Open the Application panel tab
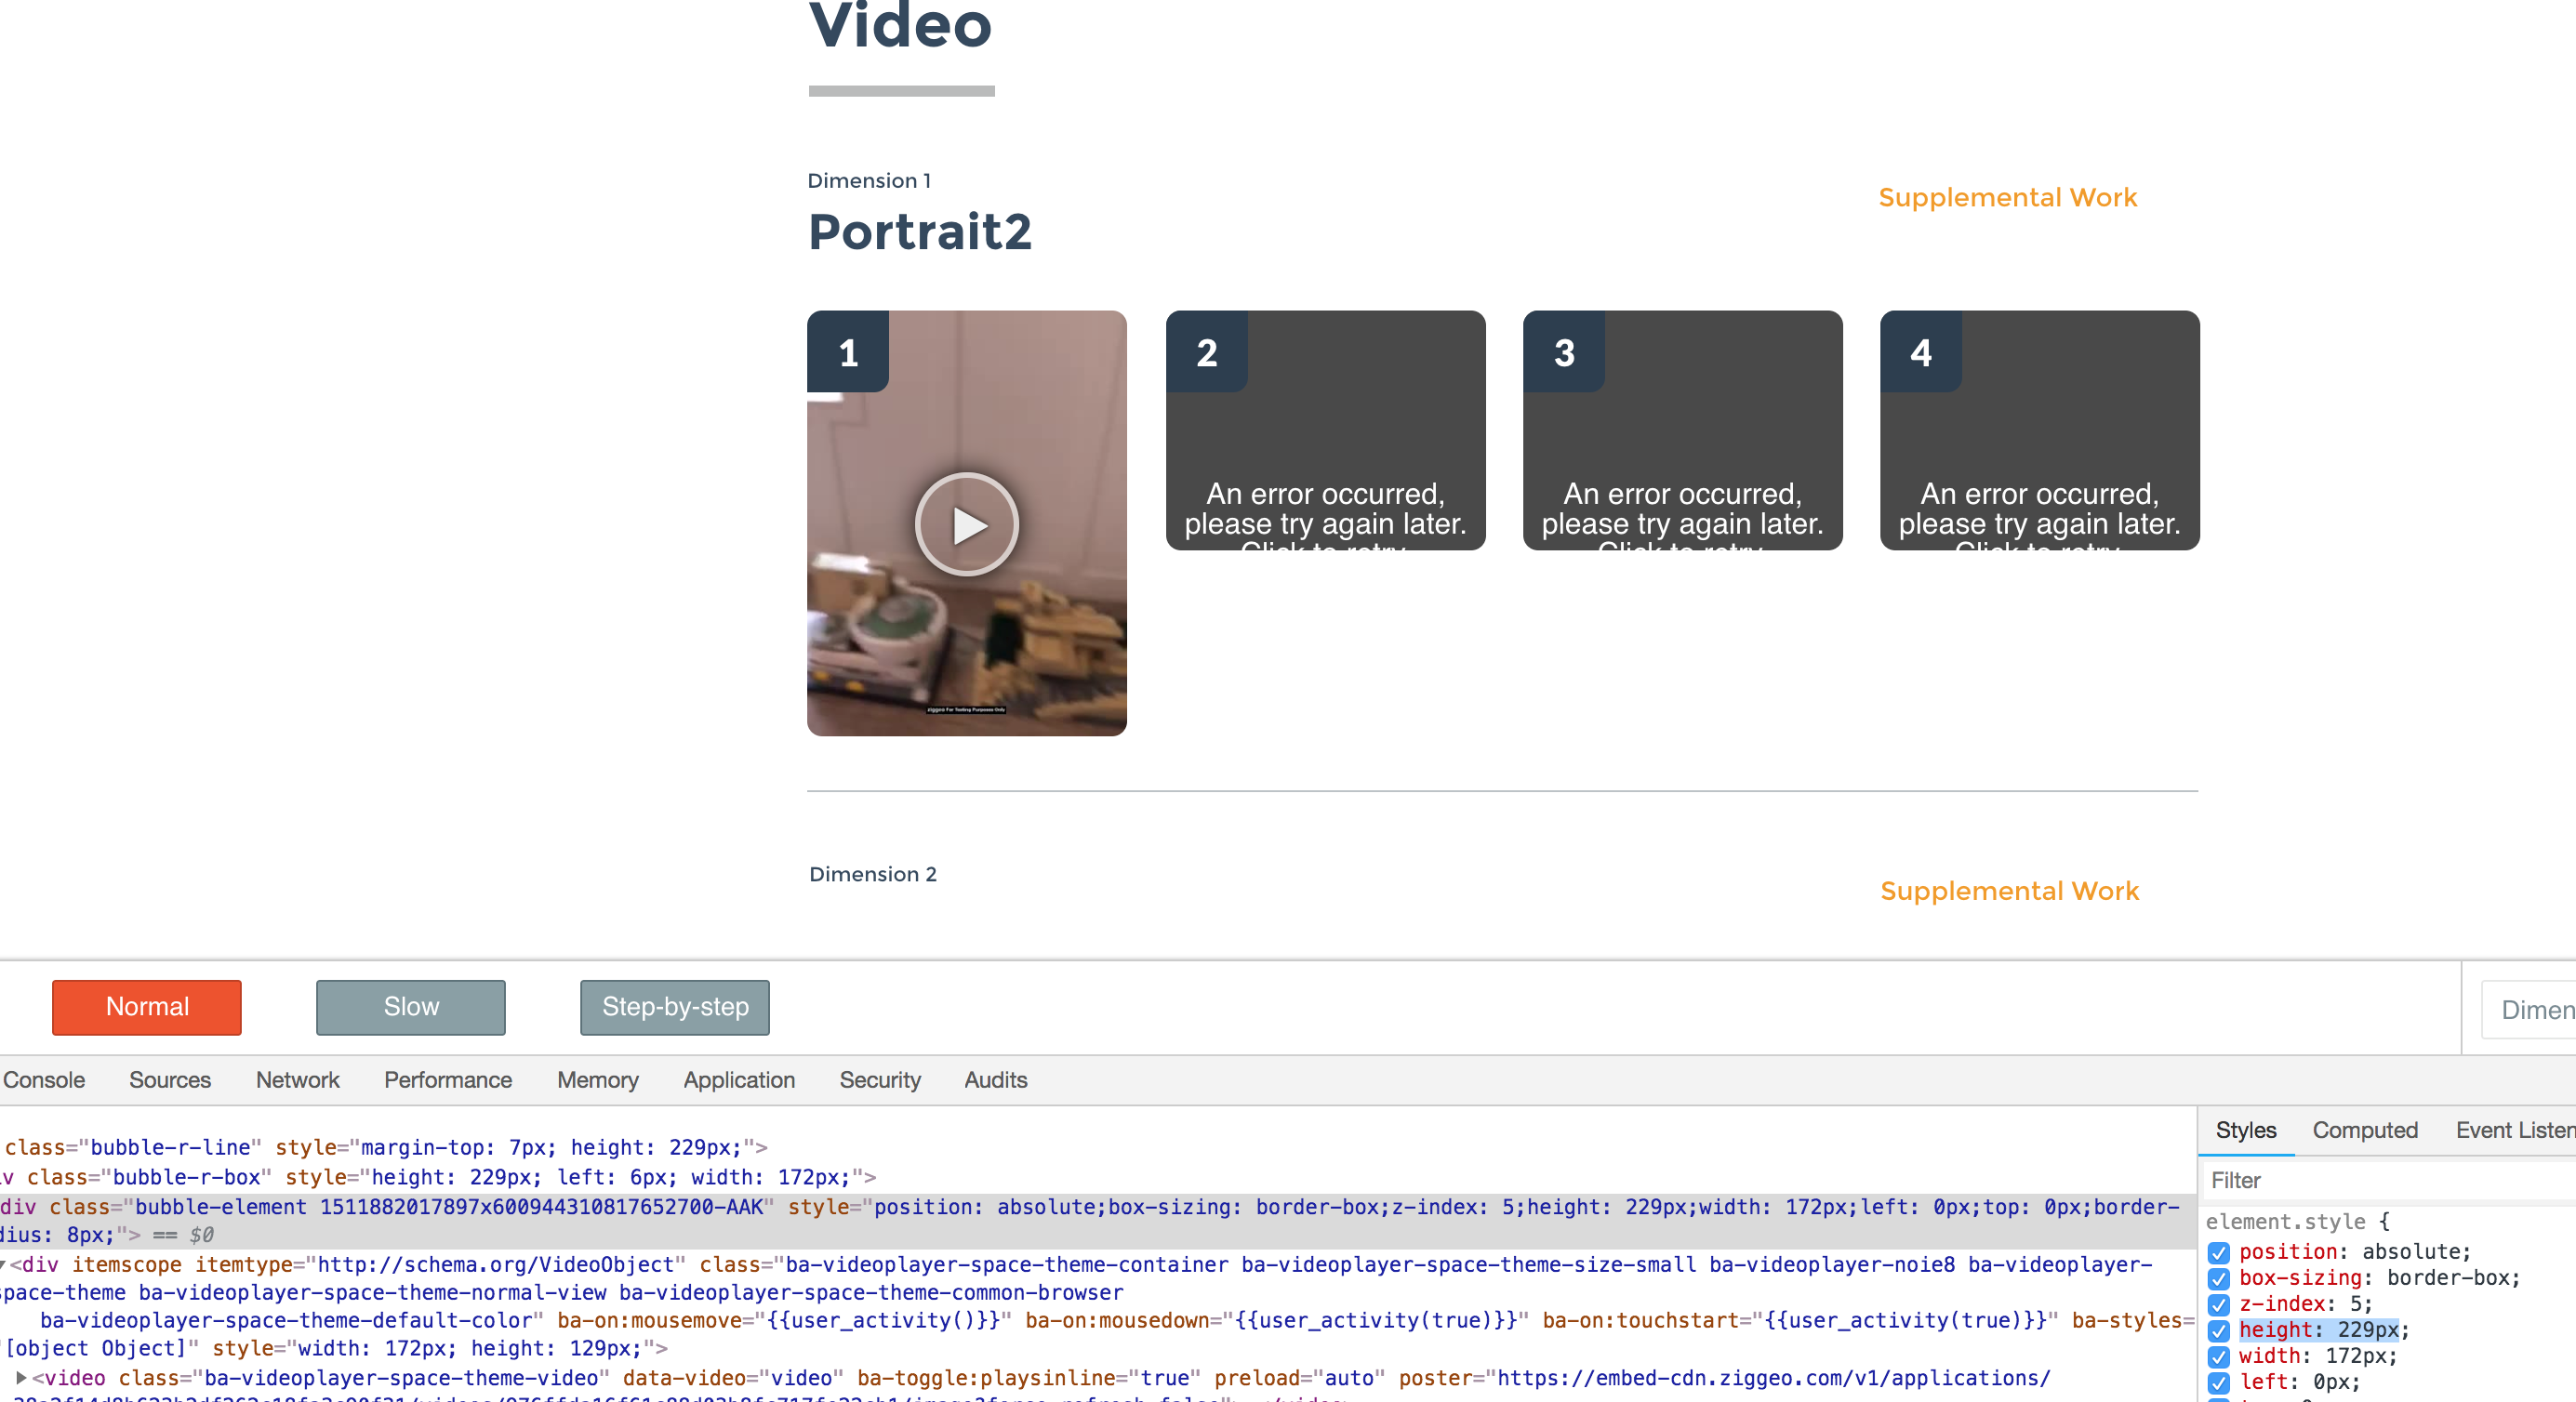2576x1402 pixels. tap(738, 1080)
